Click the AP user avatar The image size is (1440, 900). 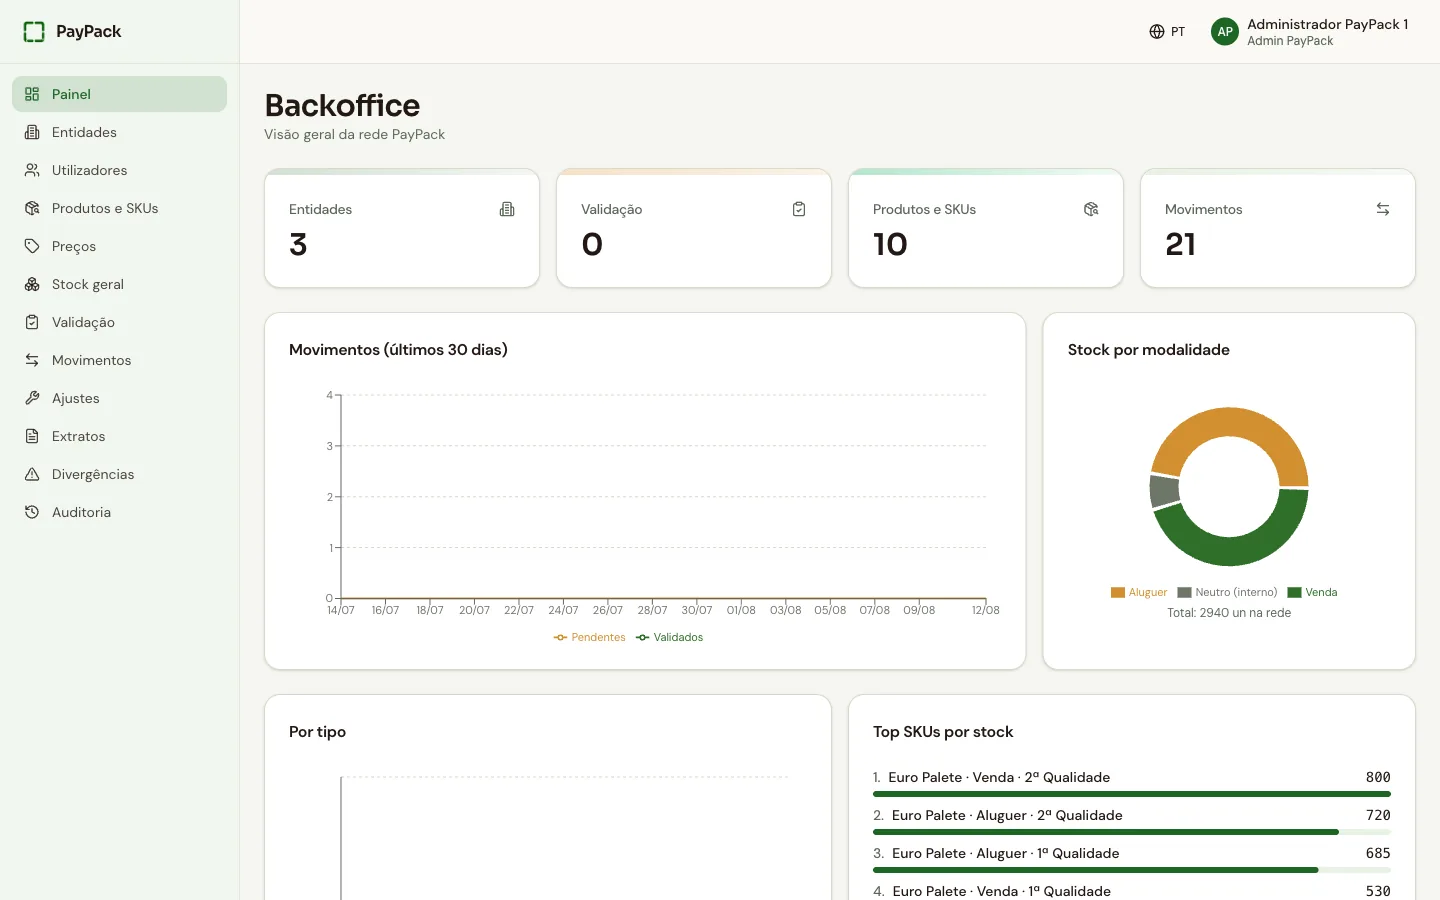coord(1225,32)
